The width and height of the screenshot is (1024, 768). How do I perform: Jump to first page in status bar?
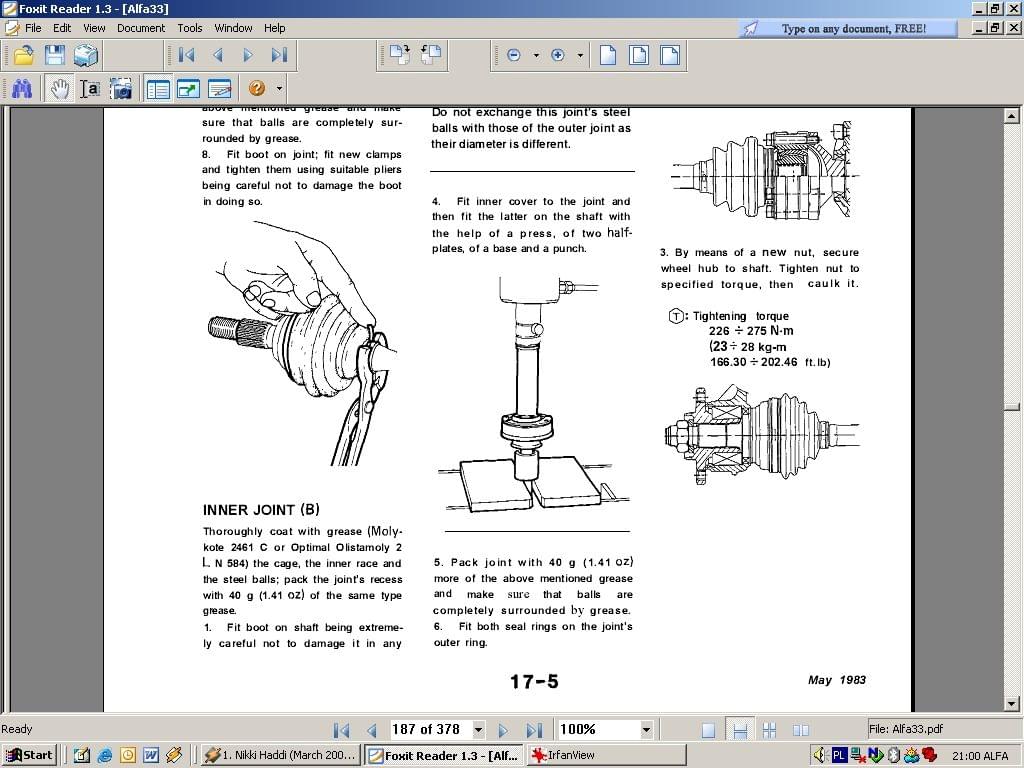[342, 730]
